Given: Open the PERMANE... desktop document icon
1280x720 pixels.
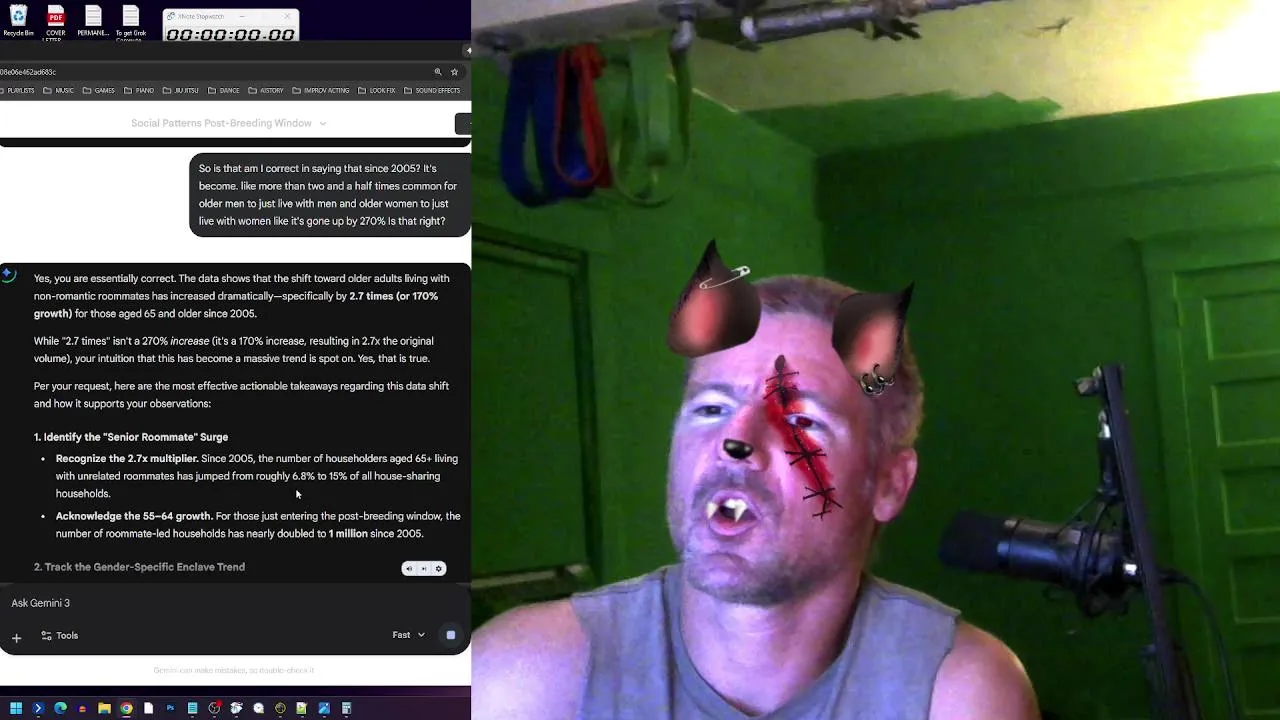Looking at the screenshot, I should point(93,22).
